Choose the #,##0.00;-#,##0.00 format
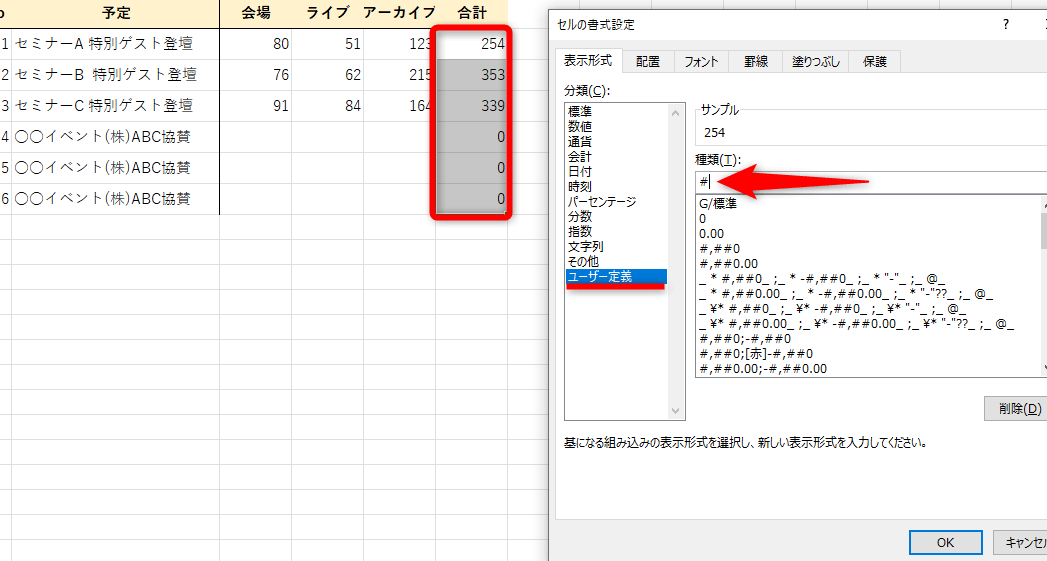Image resolution: width=1047 pixels, height=561 pixels. (763, 369)
